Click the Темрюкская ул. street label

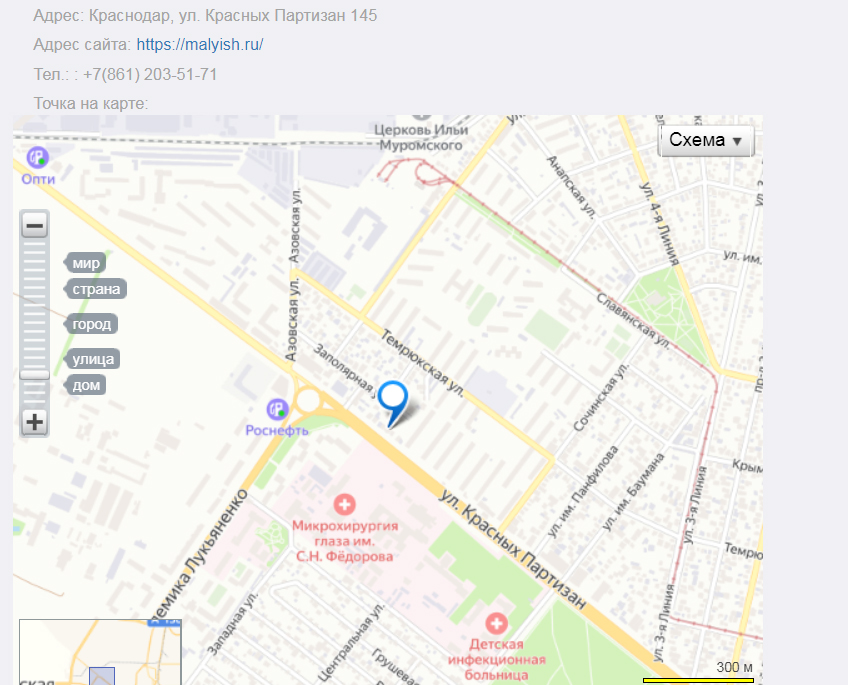coord(422,363)
